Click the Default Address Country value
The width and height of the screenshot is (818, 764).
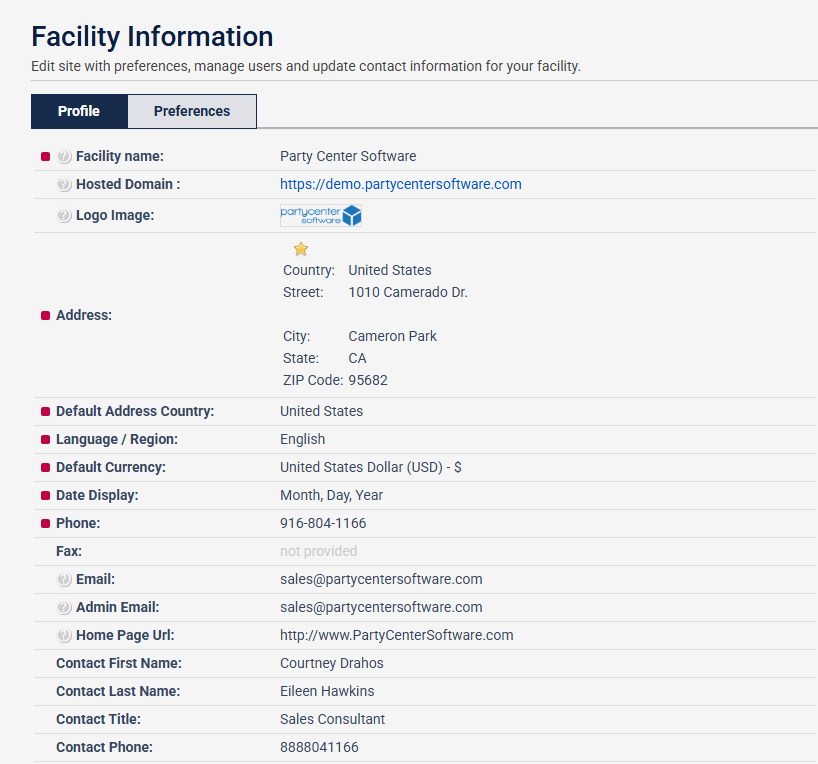pyautogui.click(x=321, y=411)
